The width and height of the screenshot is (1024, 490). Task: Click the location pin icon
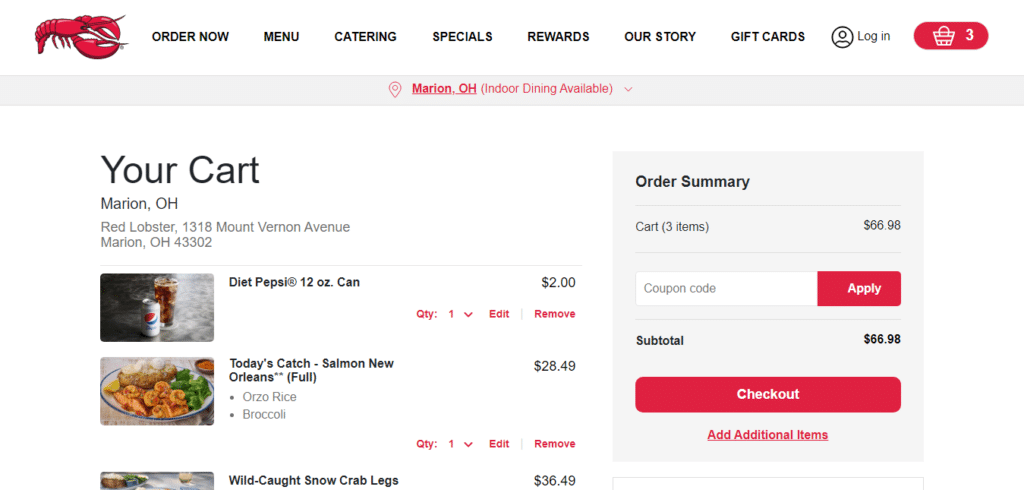tap(394, 90)
